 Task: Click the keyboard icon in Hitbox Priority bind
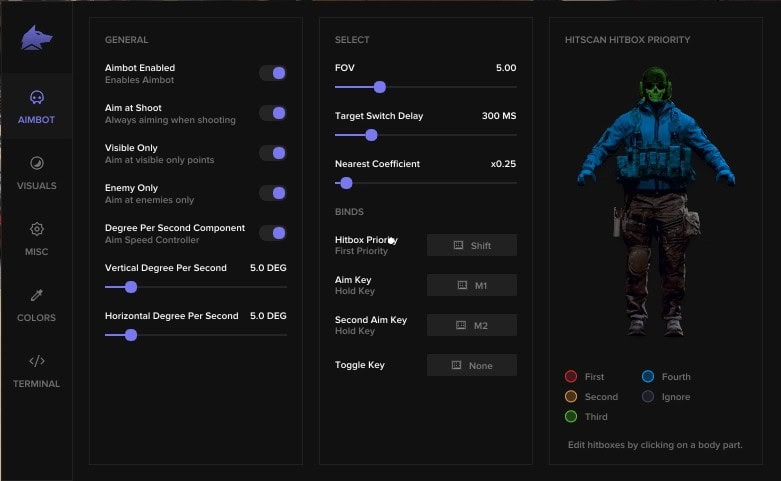(459, 245)
